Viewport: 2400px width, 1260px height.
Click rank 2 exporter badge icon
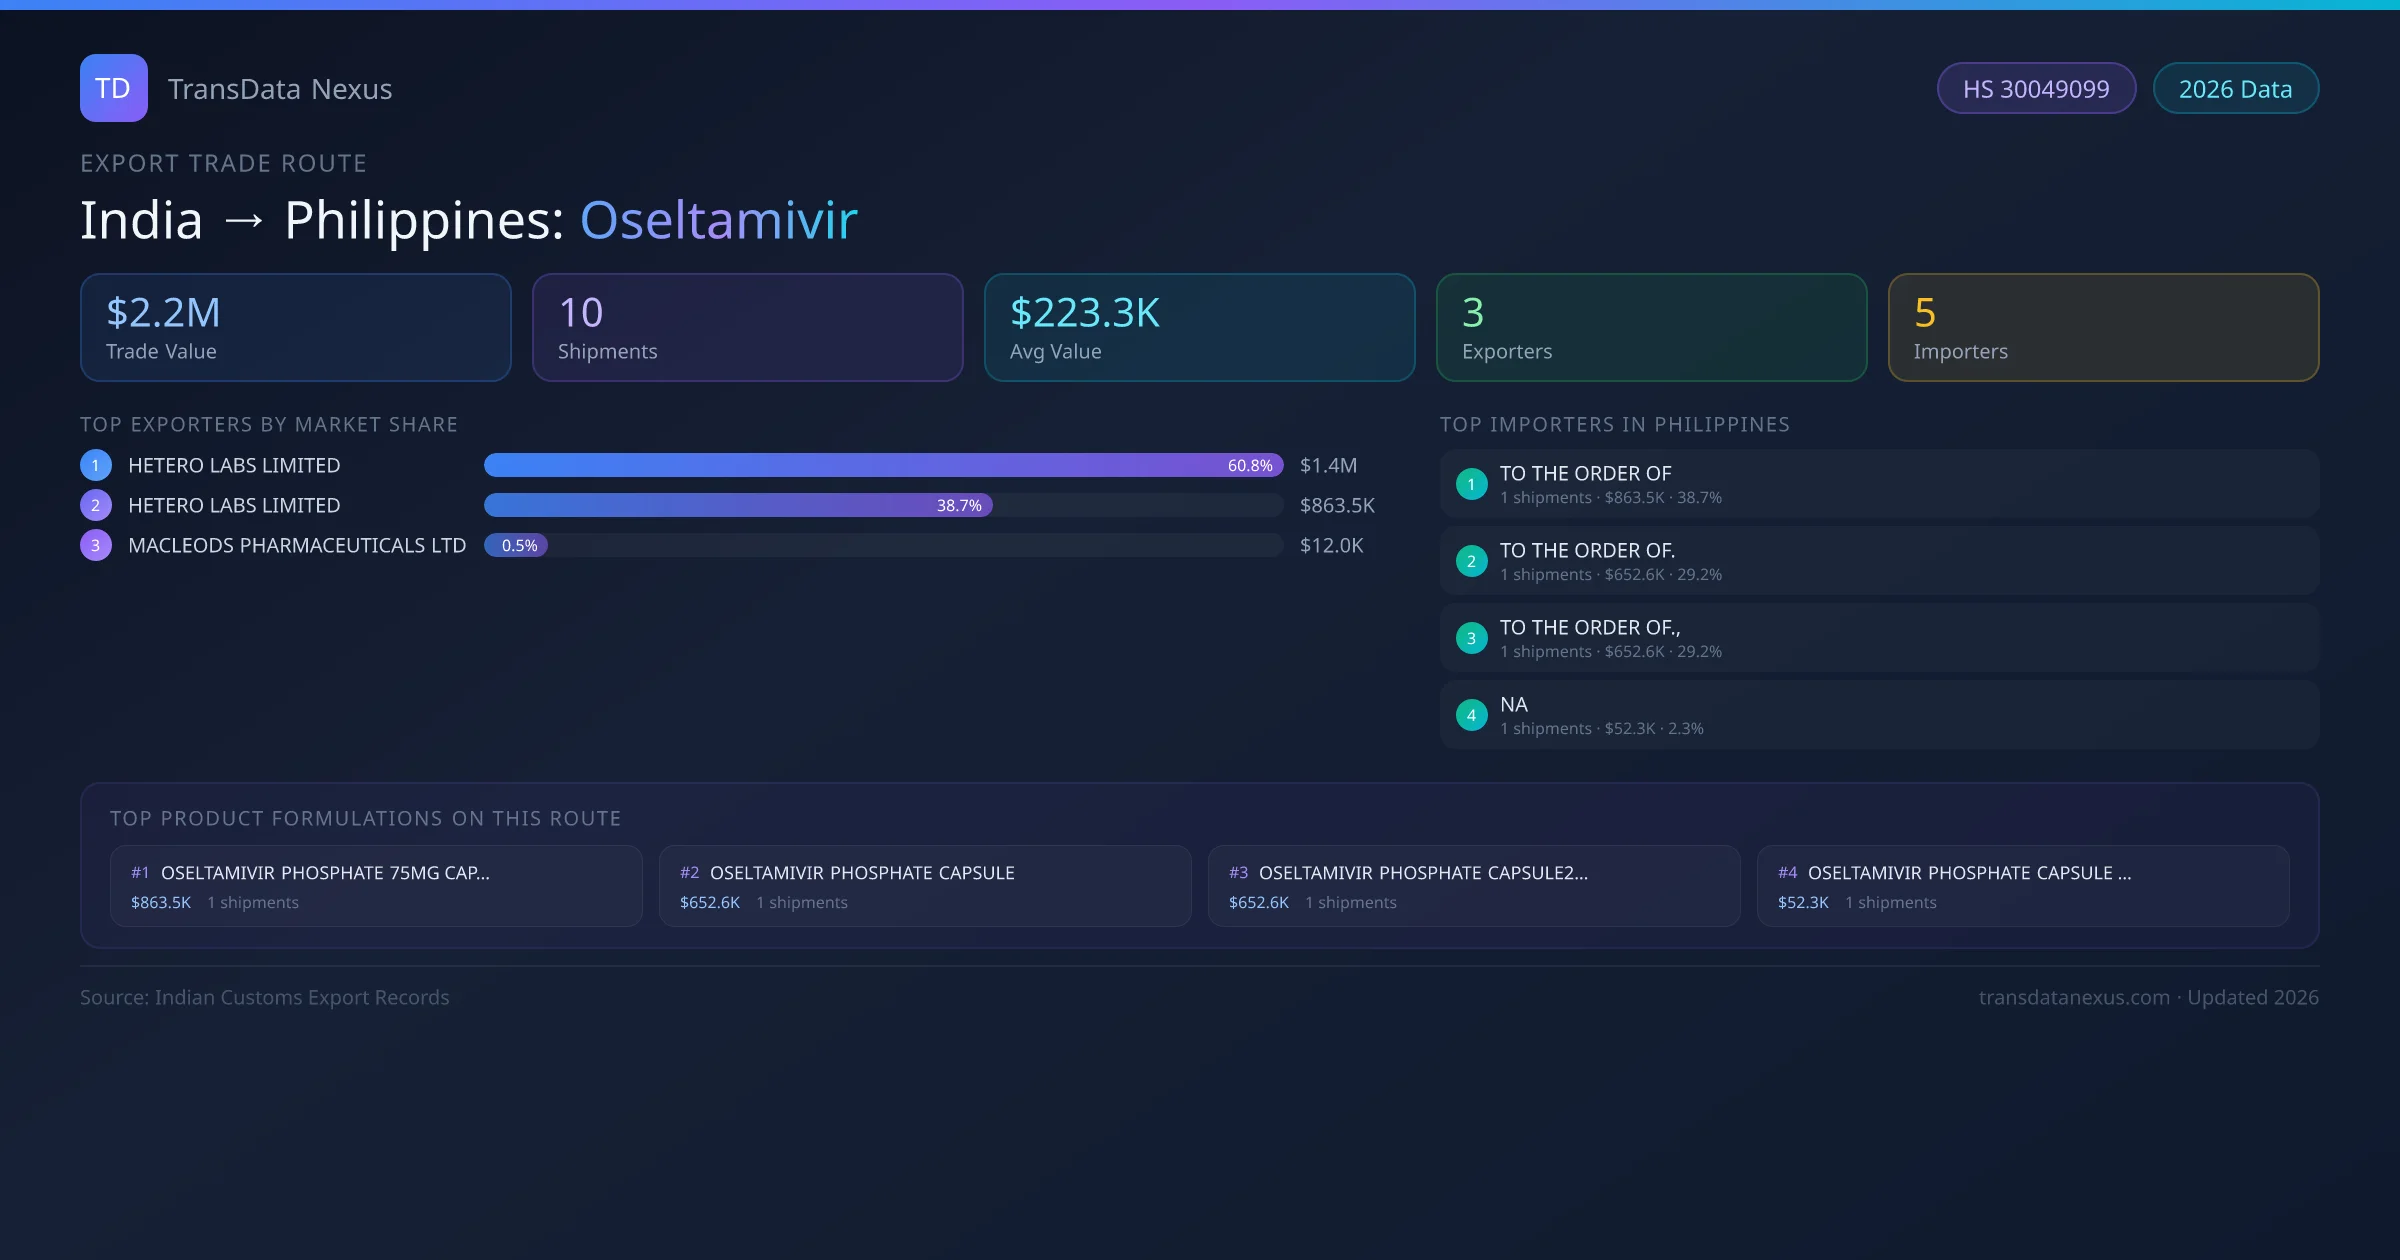(x=96, y=505)
